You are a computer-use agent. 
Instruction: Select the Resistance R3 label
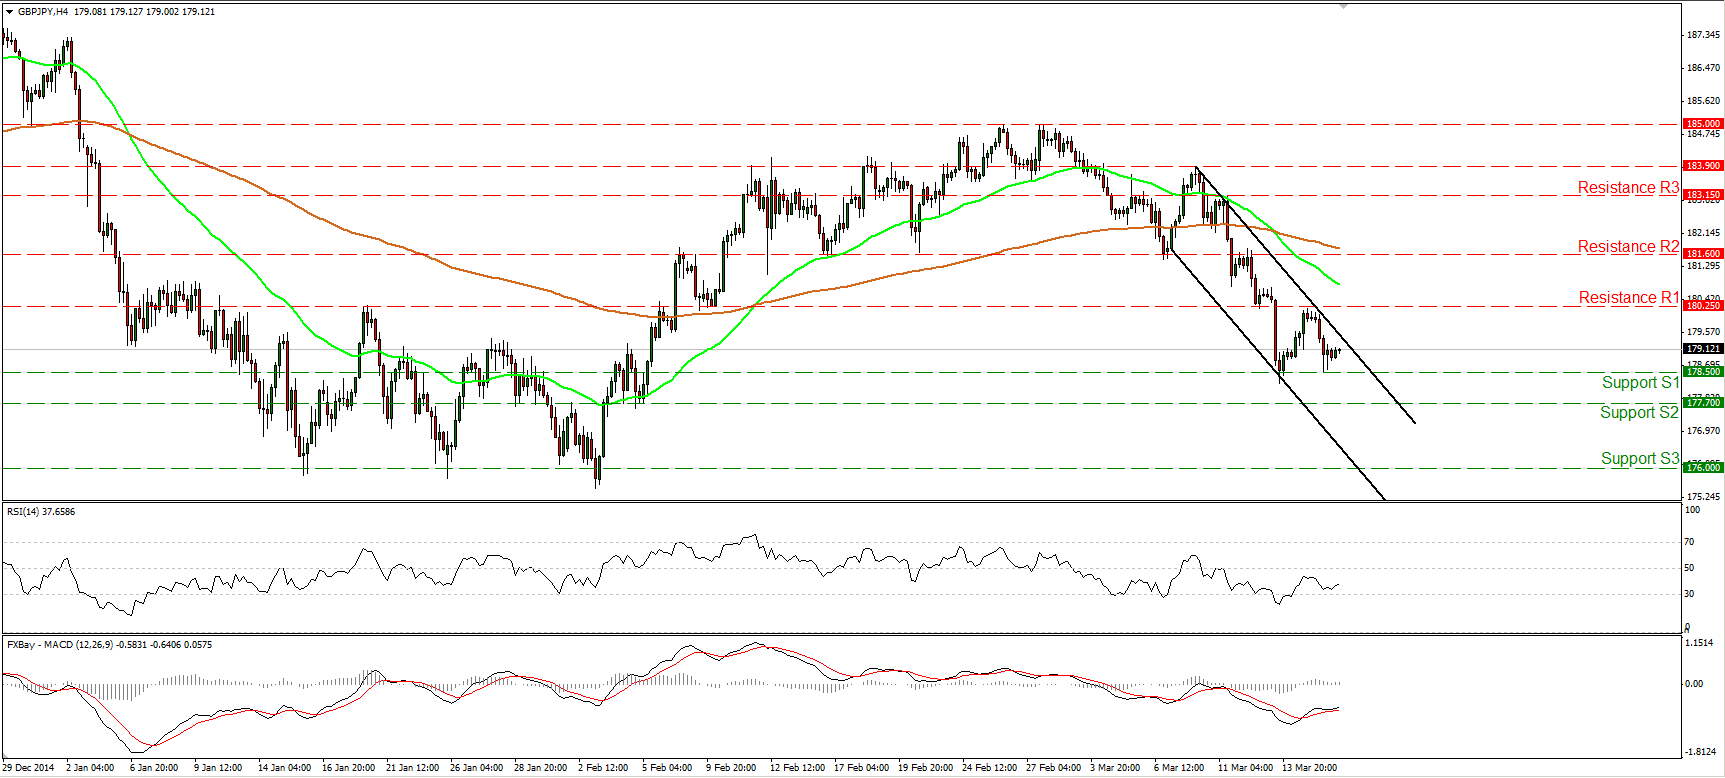click(1628, 188)
